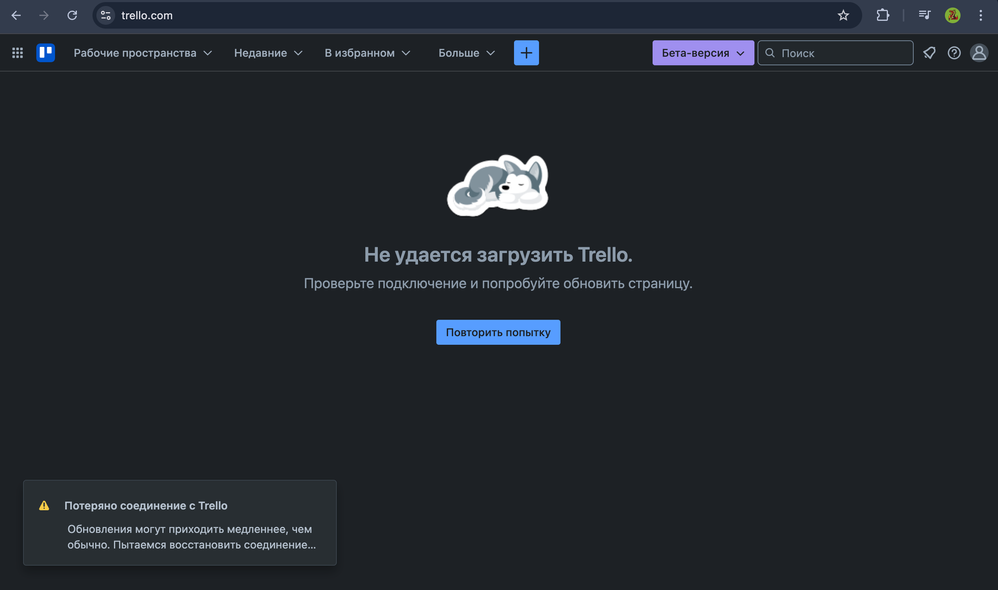998x590 pixels.
Task: Click the Потеряно соединение с Trello title
Action: click(x=146, y=505)
